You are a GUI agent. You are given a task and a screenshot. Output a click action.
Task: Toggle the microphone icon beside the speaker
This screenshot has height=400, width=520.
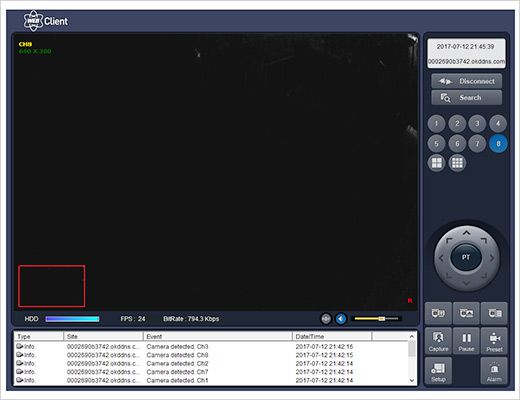(x=326, y=319)
